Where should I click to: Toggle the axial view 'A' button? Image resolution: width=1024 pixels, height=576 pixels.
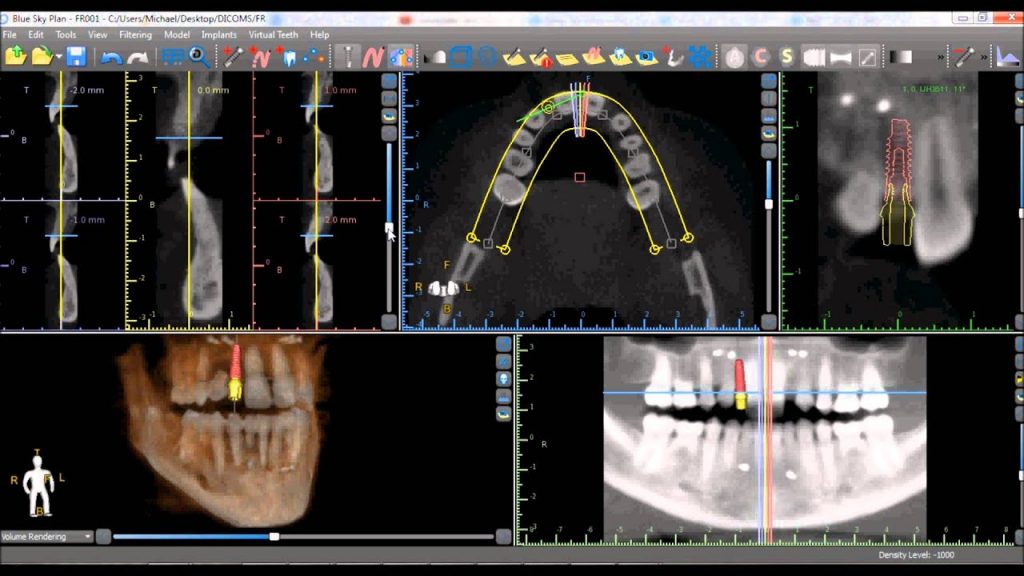[735, 57]
